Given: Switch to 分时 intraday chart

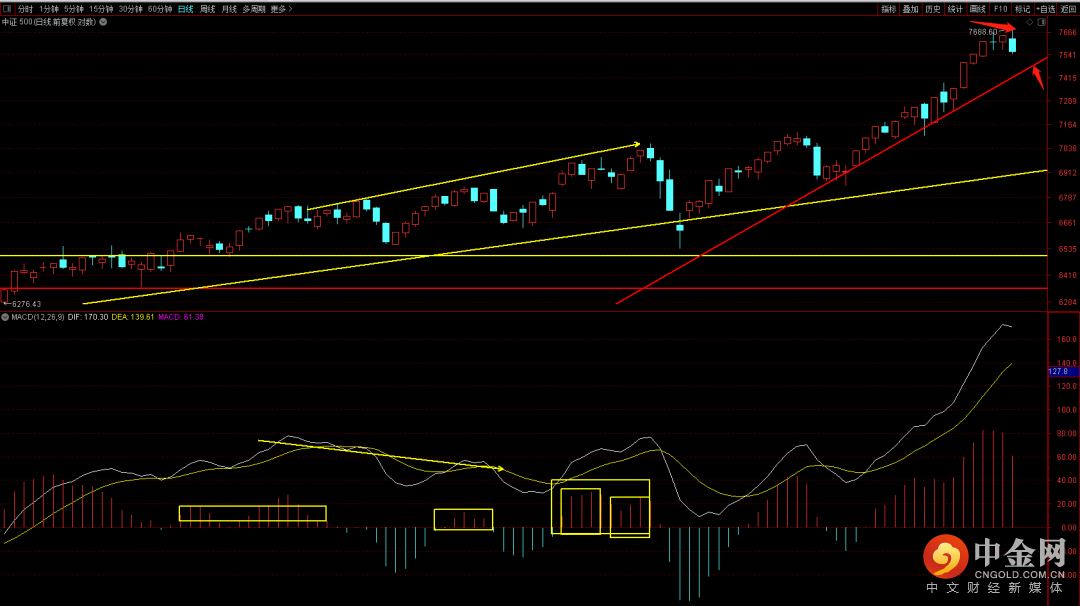Looking at the screenshot, I should (x=25, y=9).
